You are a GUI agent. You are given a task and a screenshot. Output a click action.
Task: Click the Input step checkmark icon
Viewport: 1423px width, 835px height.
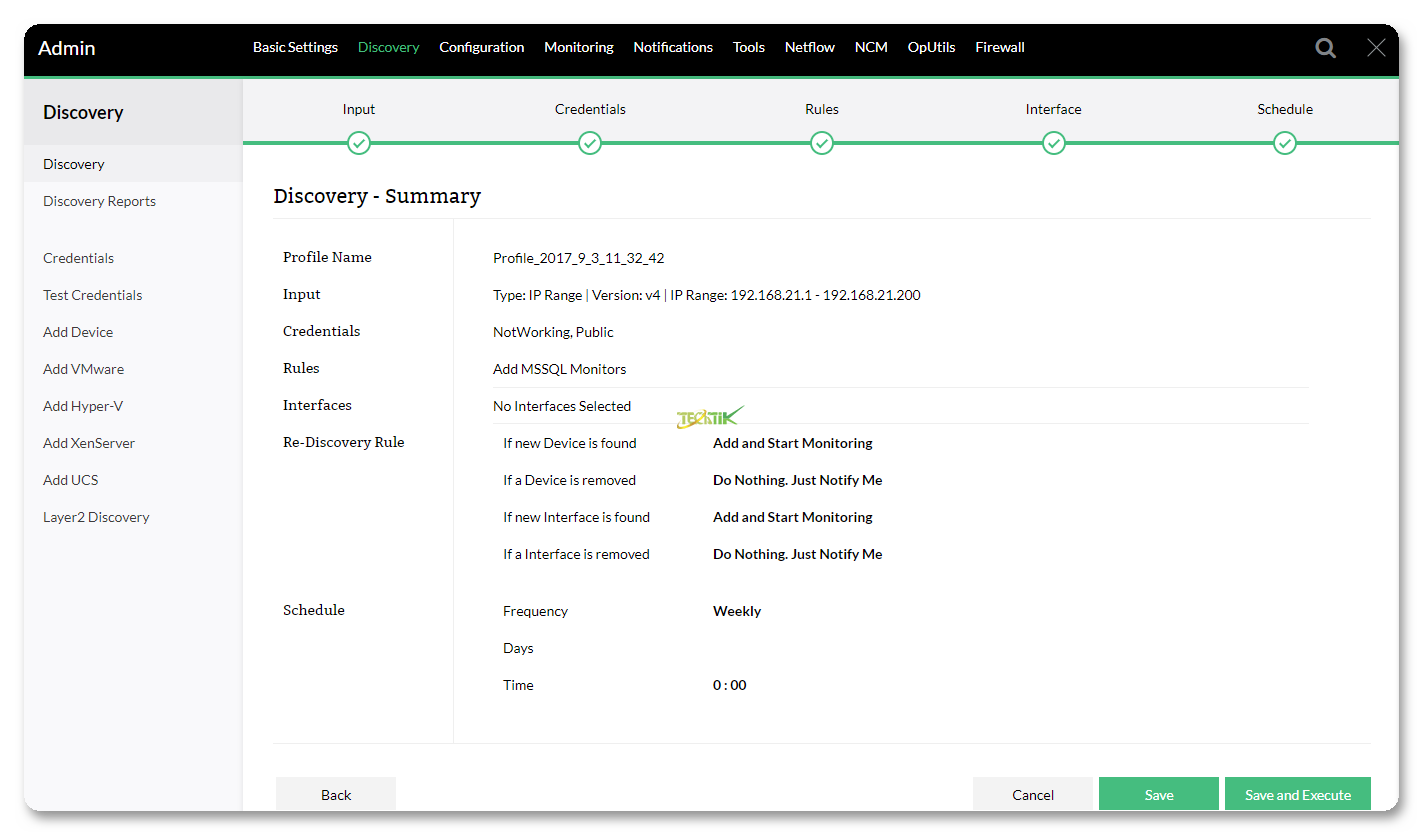[x=359, y=144]
